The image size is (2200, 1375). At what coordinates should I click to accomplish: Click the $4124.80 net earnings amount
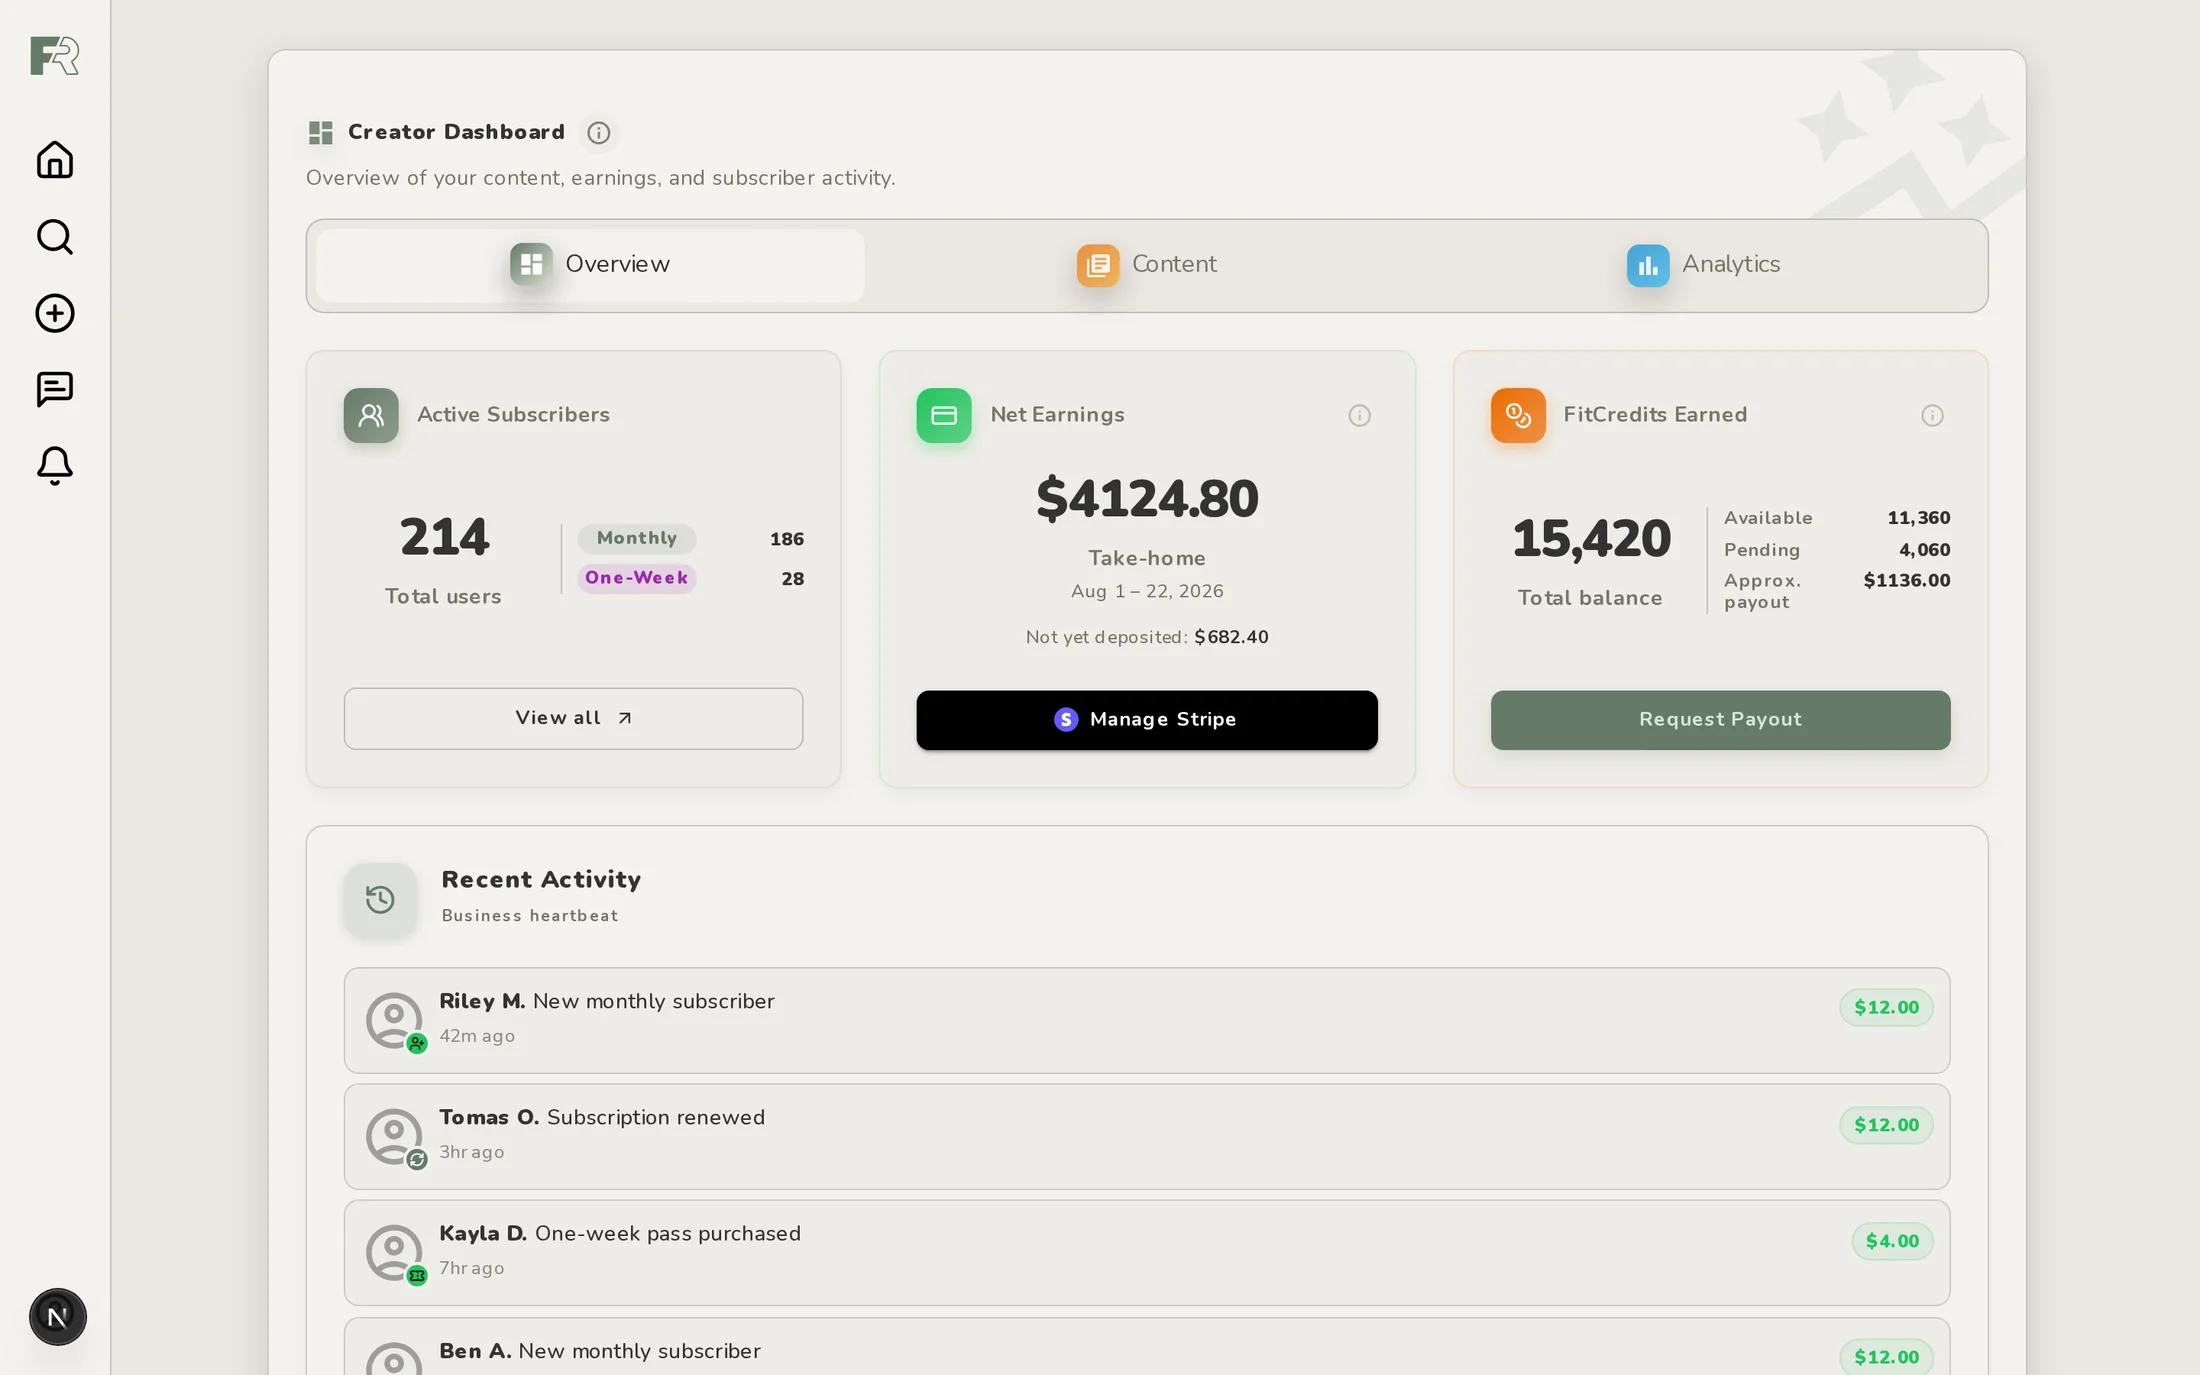pyautogui.click(x=1147, y=499)
